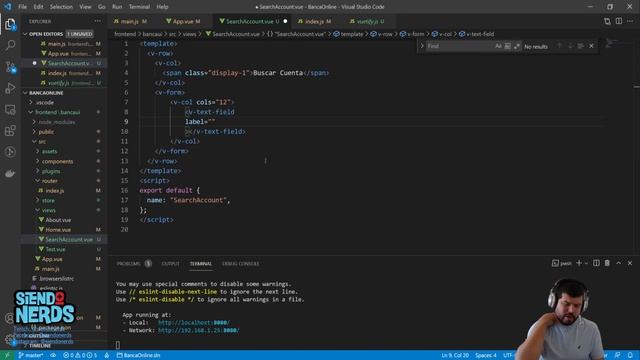Open index.js under the router folder
The width and height of the screenshot is (640, 360).
coord(55,191)
